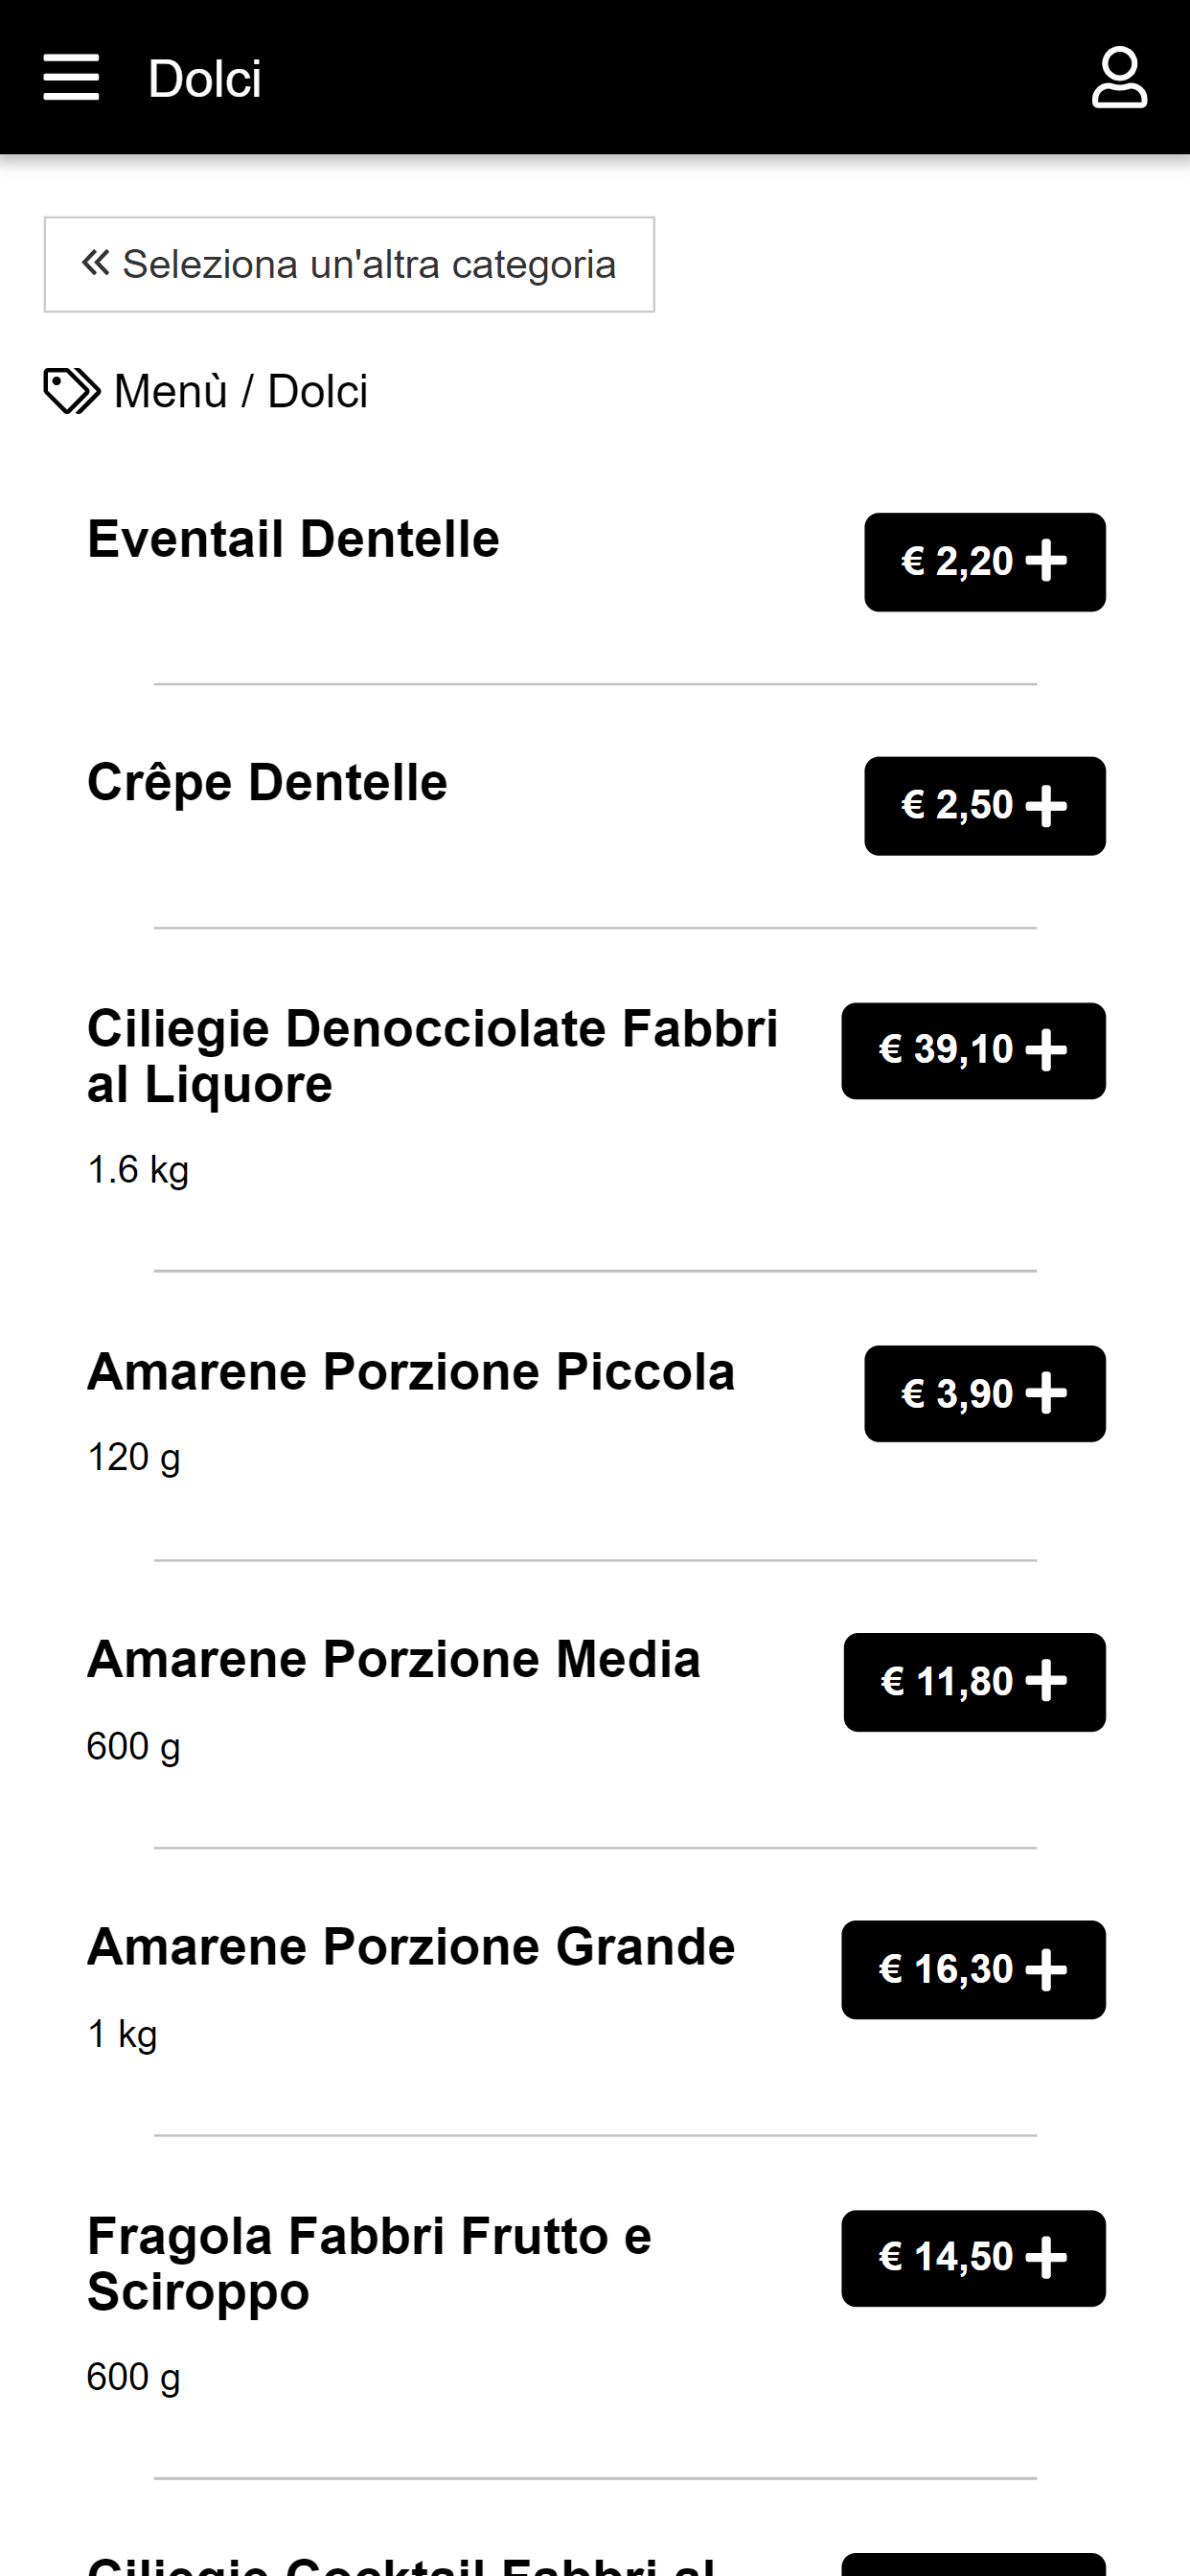Select 'Seleziona un'altra categoria' button

pyautogui.click(x=349, y=265)
